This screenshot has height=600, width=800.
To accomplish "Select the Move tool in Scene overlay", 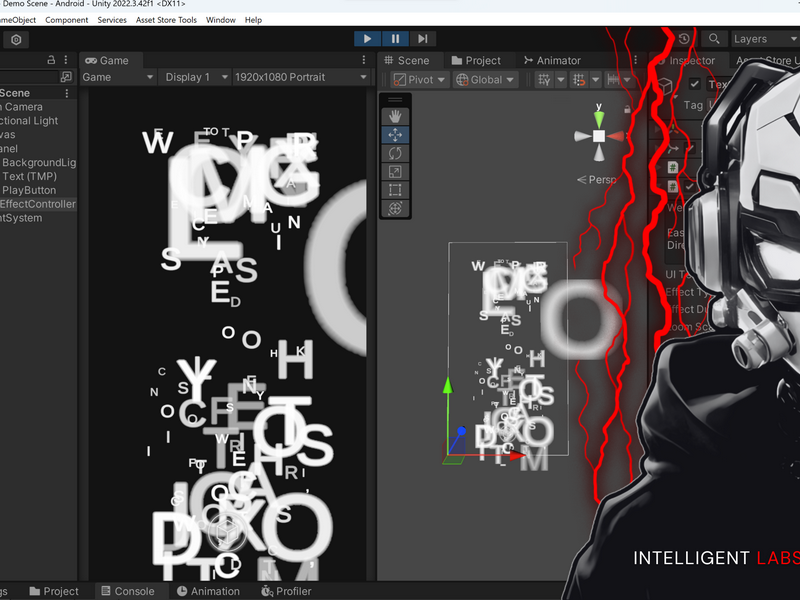I will [x=395, y=135].
